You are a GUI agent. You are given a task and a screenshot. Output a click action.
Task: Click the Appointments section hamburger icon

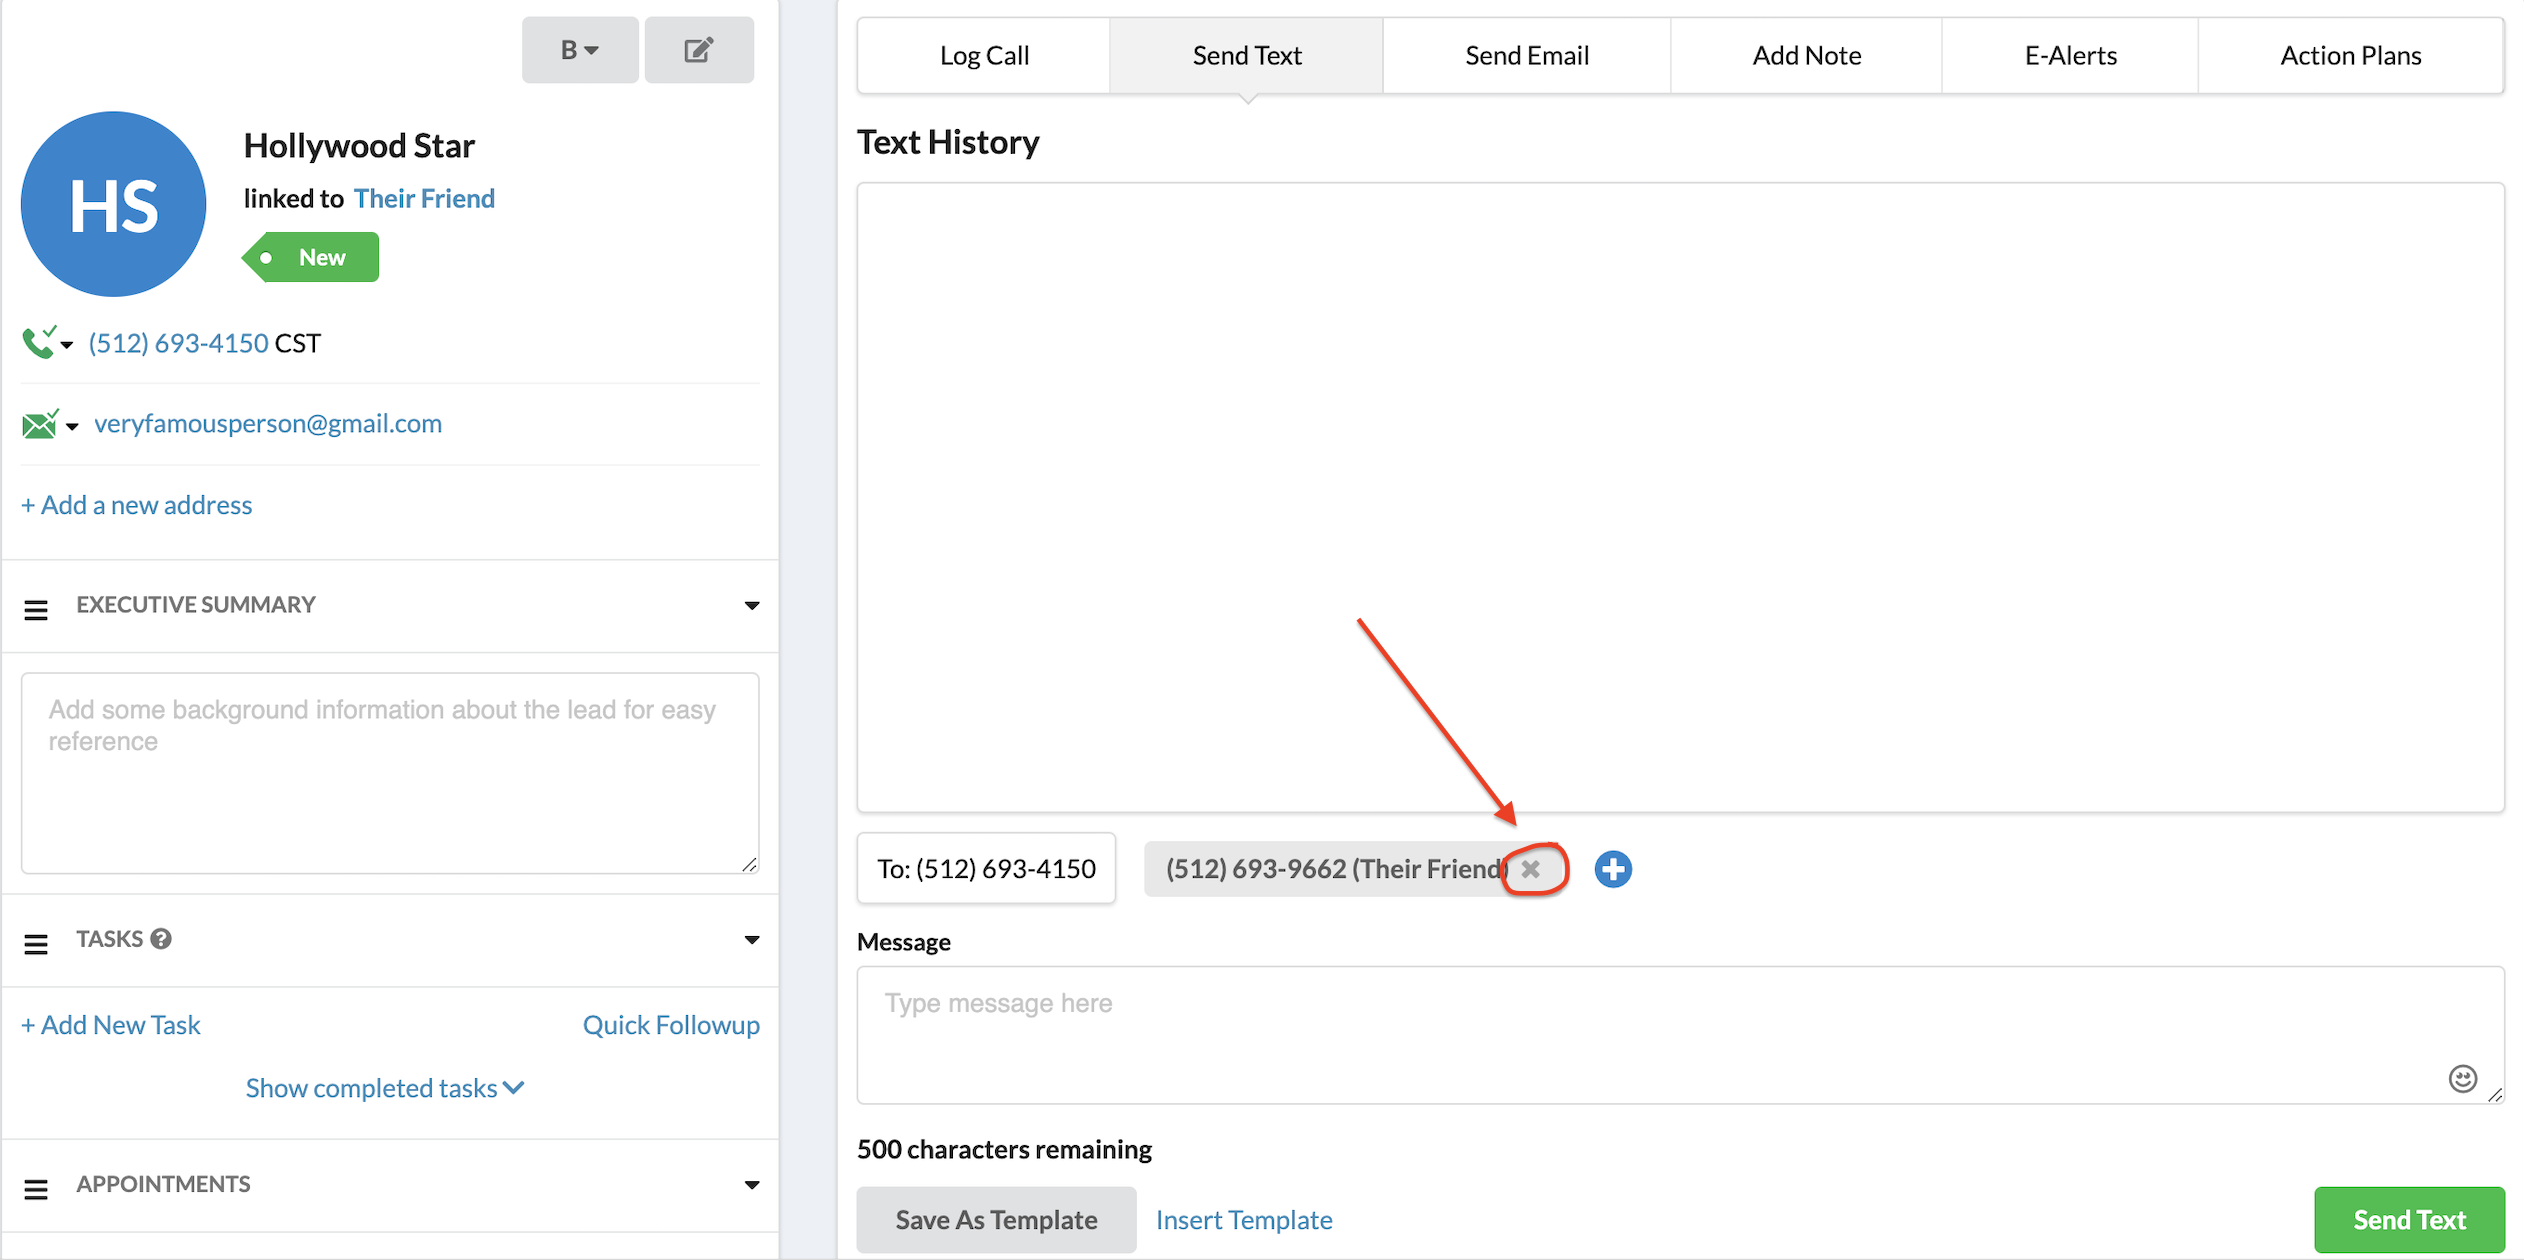[36, 1188]
